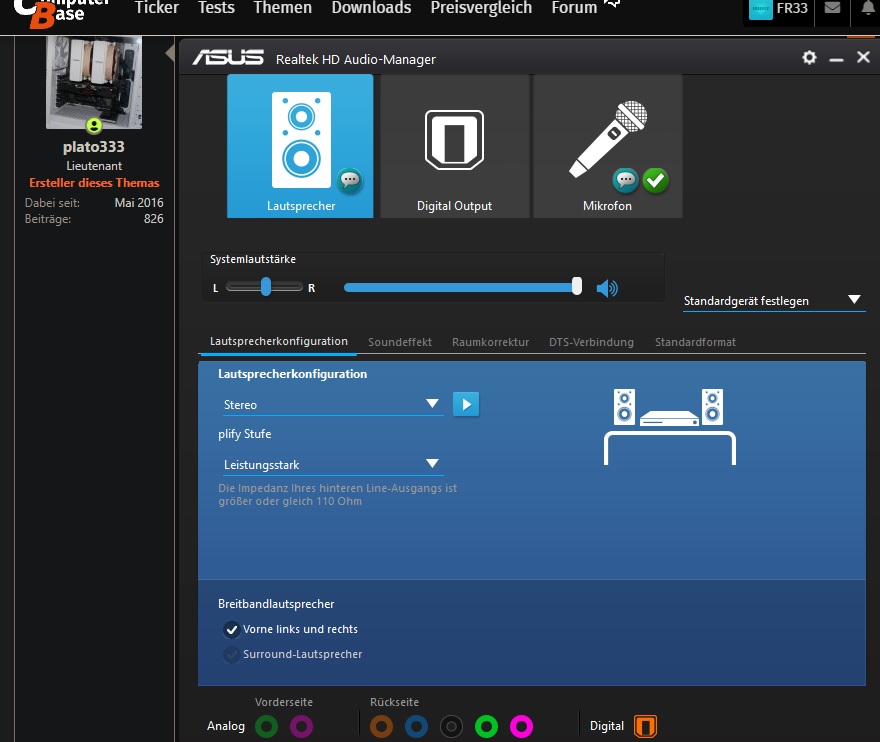The width and height of the screenshot is (880, 742).
Task: Click the chat bubble icon on Mikrofon tile
Action: (x=625, y=180)
